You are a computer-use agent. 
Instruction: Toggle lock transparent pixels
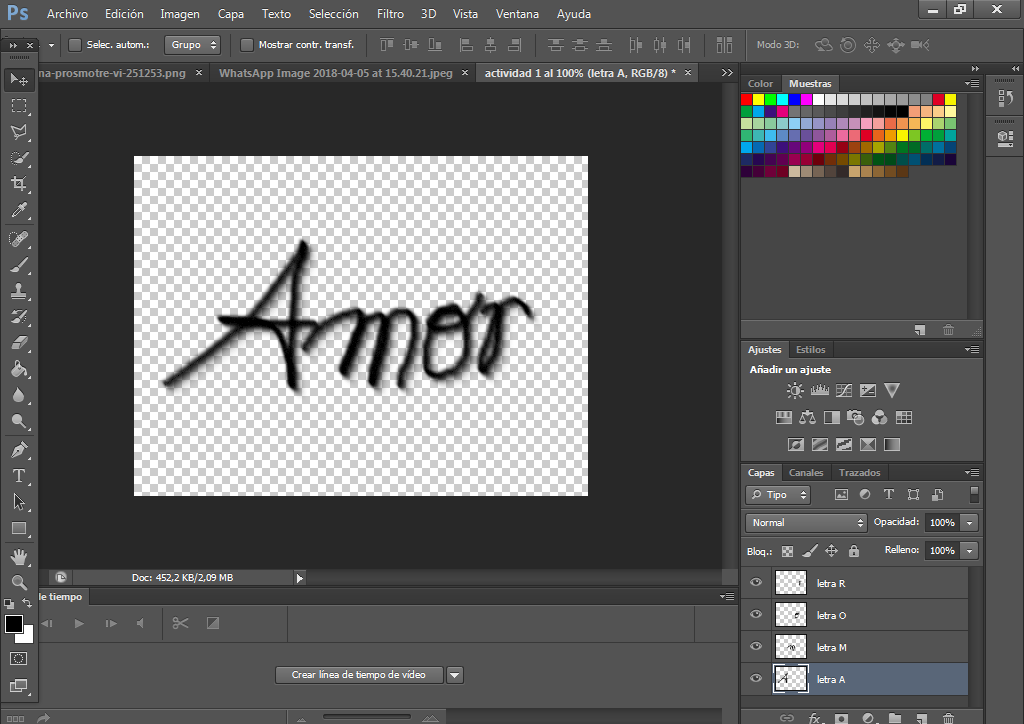788,551
